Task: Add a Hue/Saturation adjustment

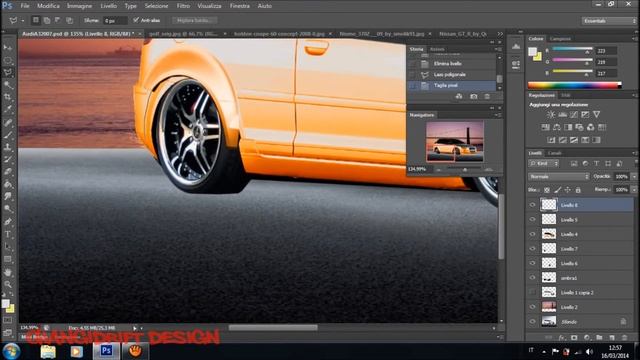Action: coord(545,127)
